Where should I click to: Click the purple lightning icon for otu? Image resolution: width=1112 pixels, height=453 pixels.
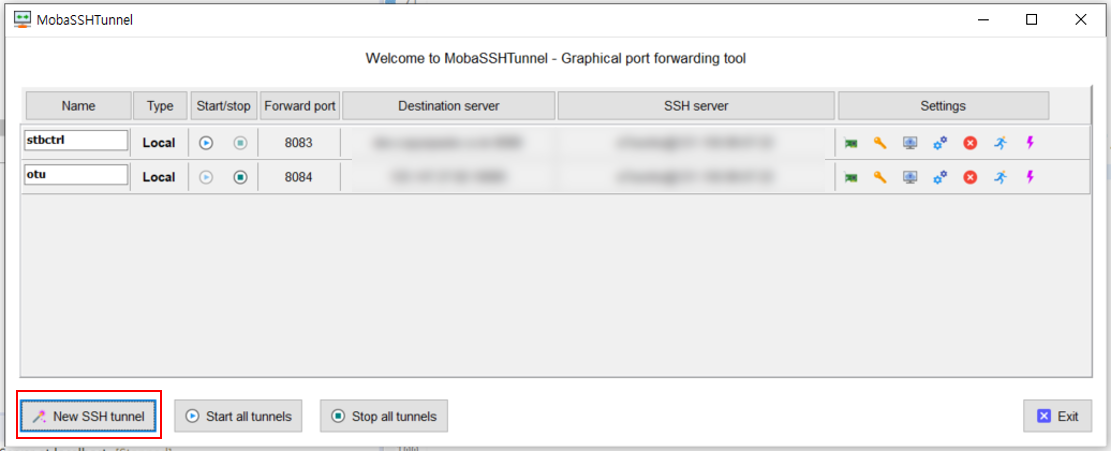point(1030,177)
